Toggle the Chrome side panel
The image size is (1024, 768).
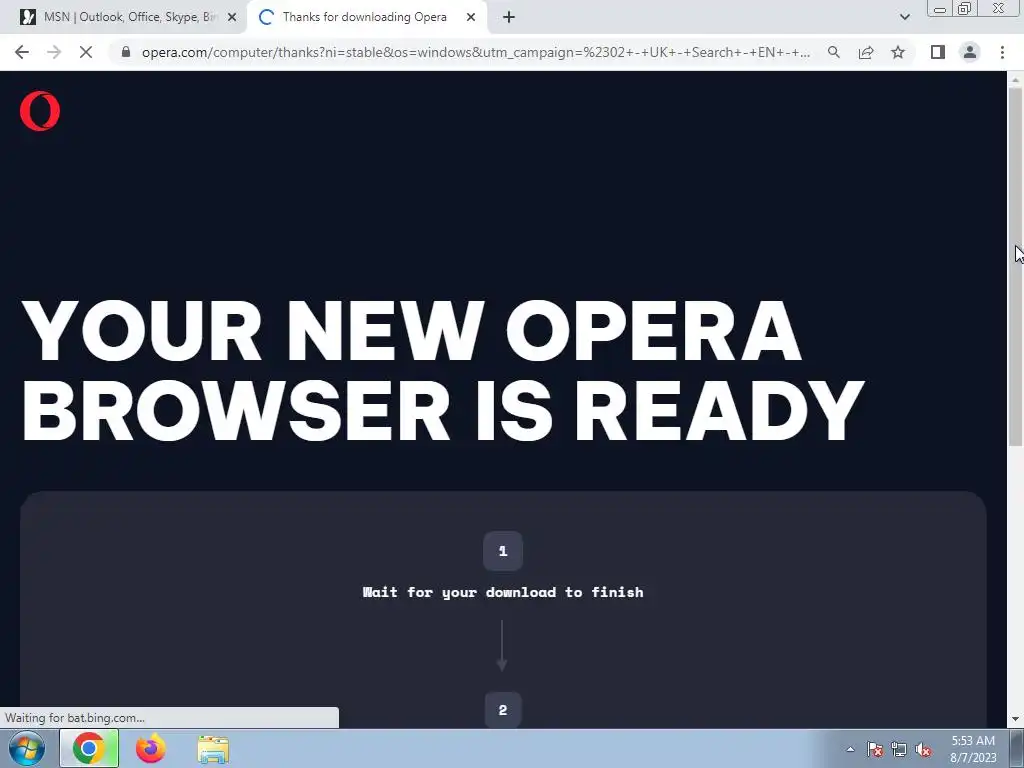click(938, 52)
